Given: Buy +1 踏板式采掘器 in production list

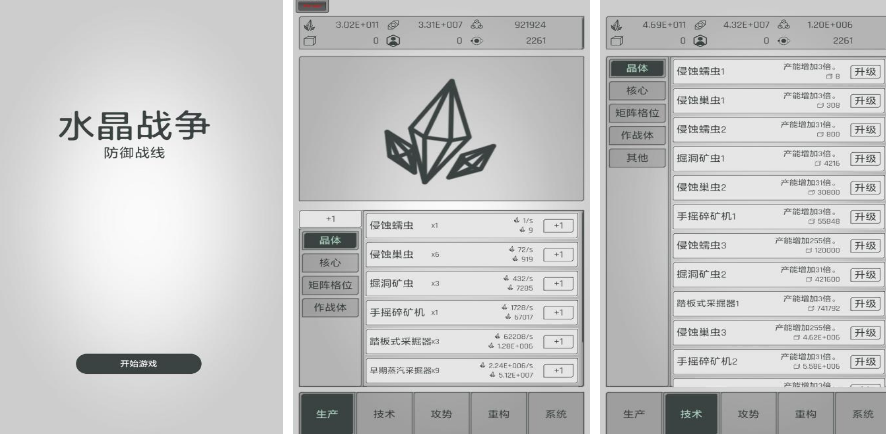Looking at the screenshot, I should (x=558, y=342).
